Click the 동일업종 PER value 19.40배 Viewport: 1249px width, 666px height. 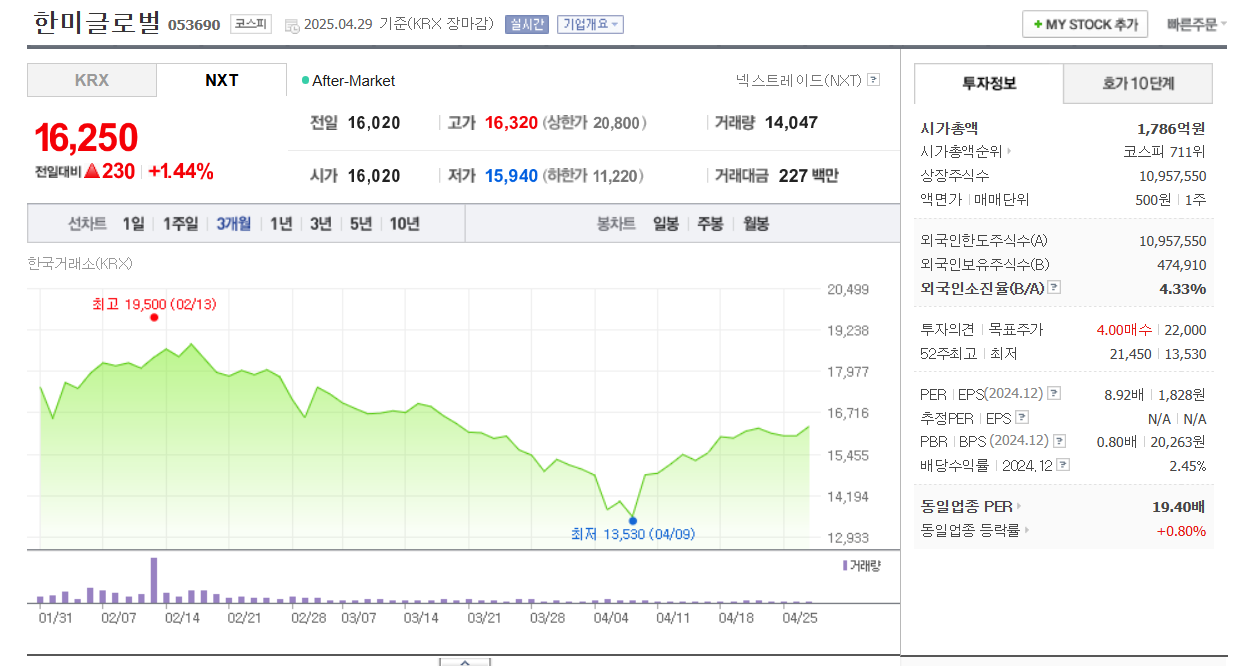(x=1179, y=506)
